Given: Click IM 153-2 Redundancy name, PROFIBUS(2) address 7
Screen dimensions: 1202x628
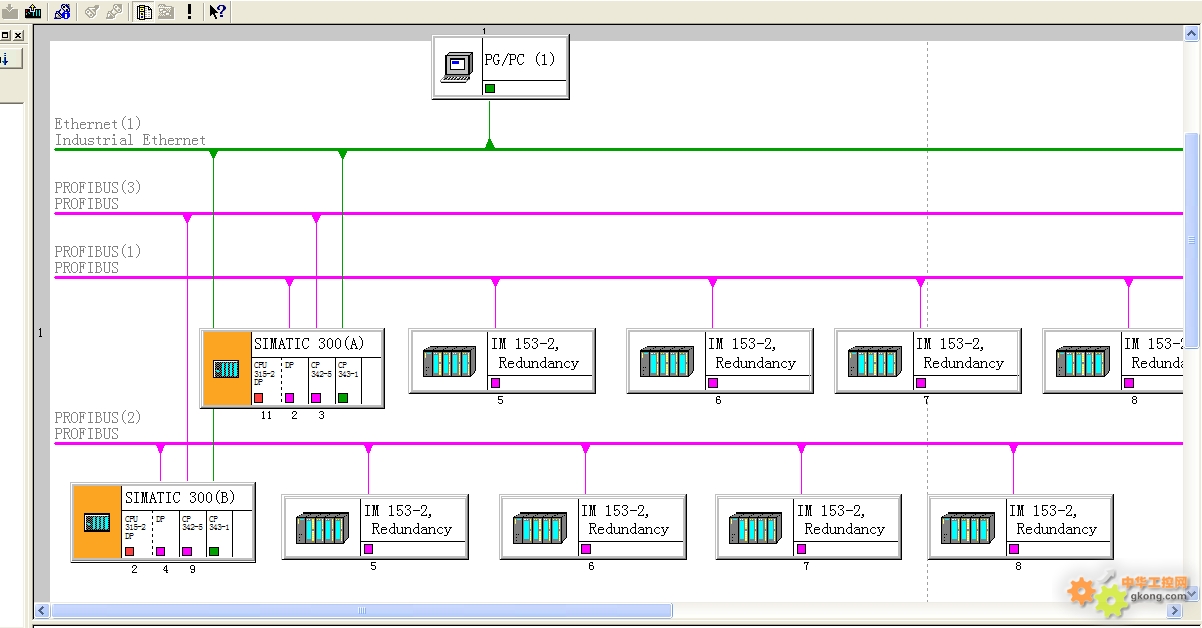Looking at the screenshot, I should click(841, 519).
